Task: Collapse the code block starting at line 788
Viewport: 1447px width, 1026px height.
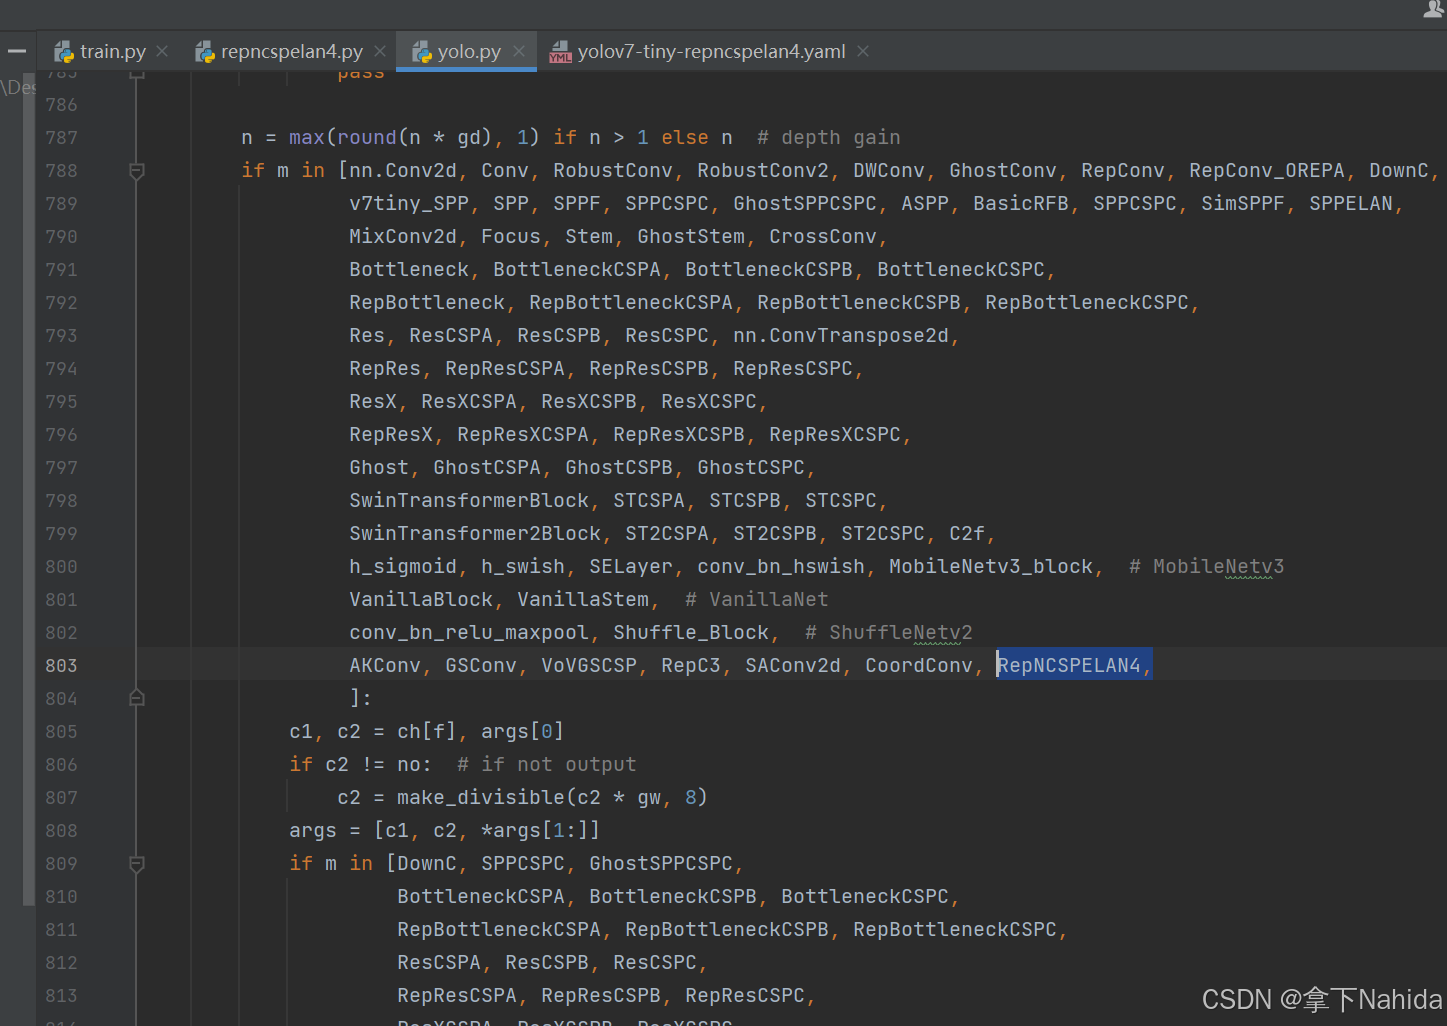Action: [137, 171]
